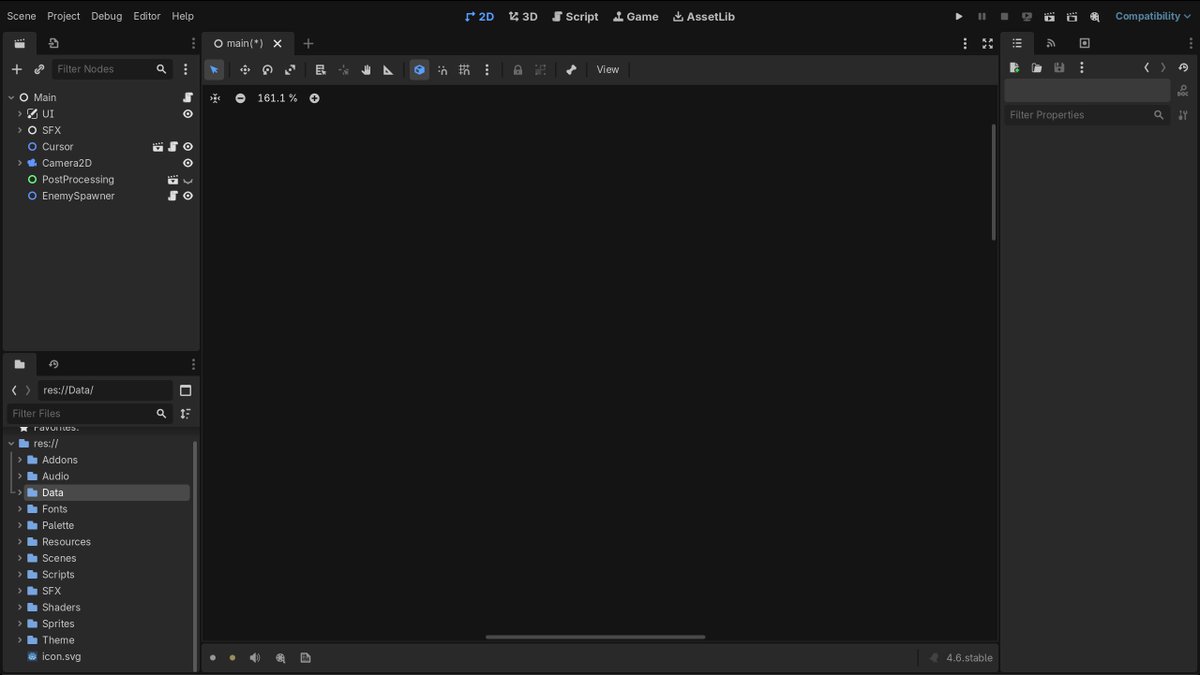The image size is (1200, 675).
Task: Click the Filter Nodes search field
Action: (112, 69)
